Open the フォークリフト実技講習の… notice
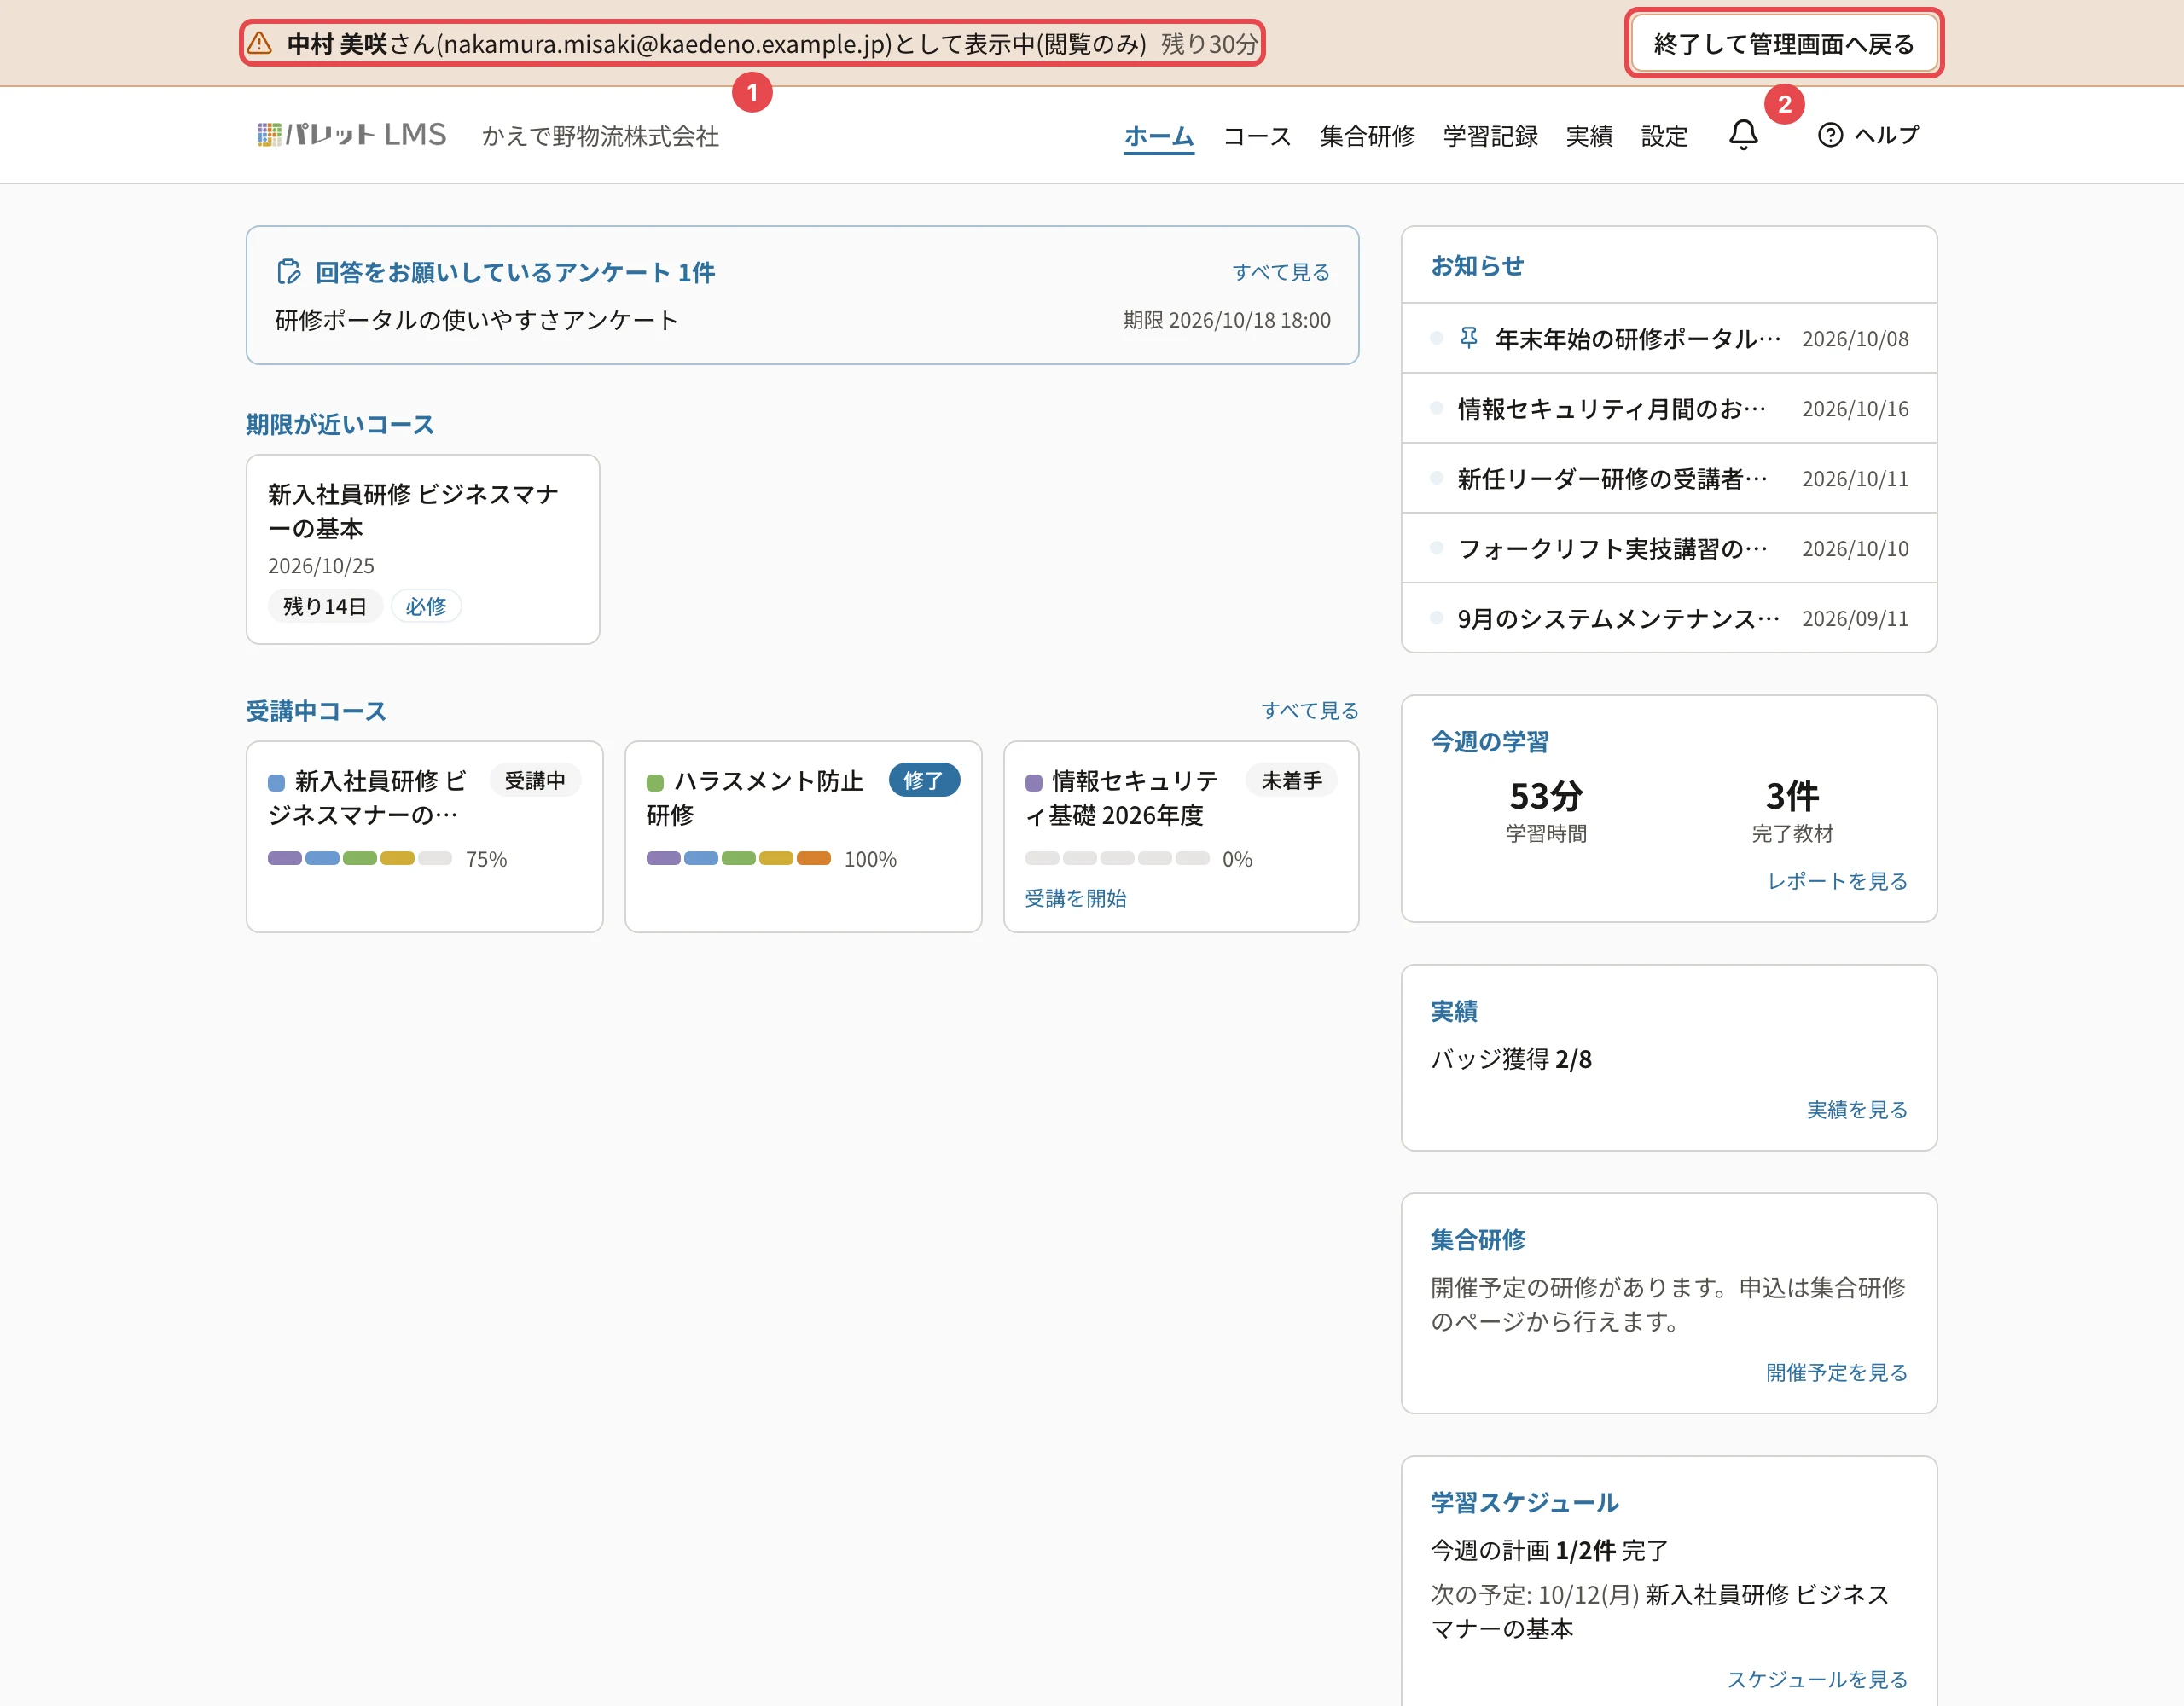 pos(1669,548)
